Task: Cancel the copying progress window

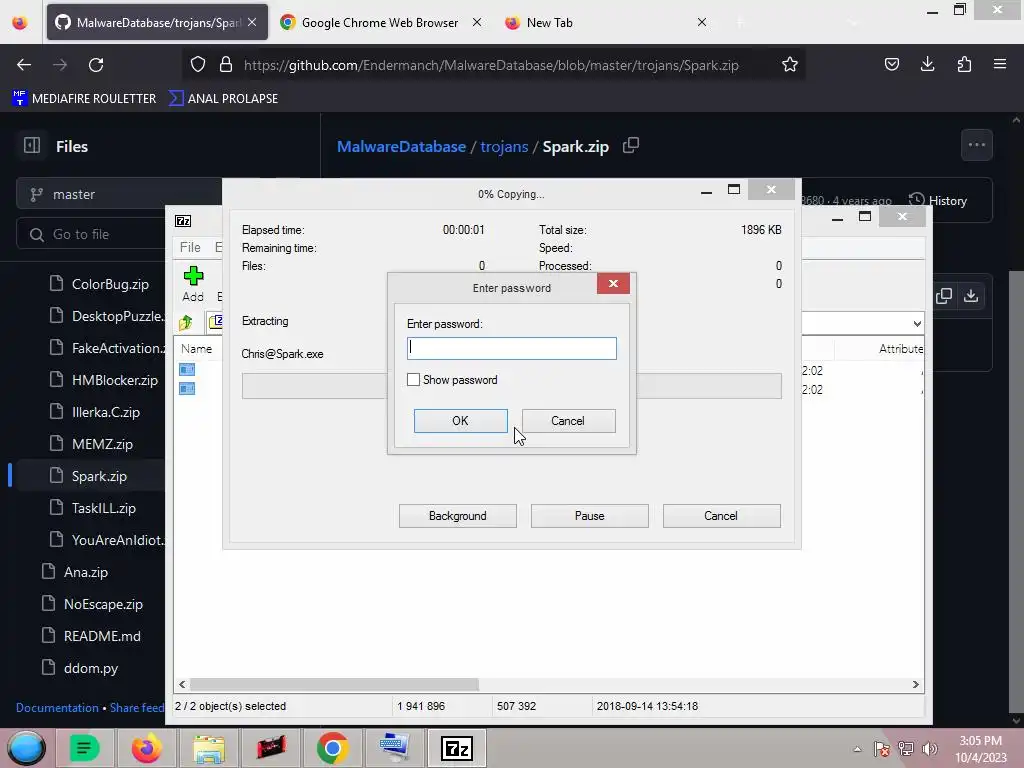Action: [x=721, y=515]
